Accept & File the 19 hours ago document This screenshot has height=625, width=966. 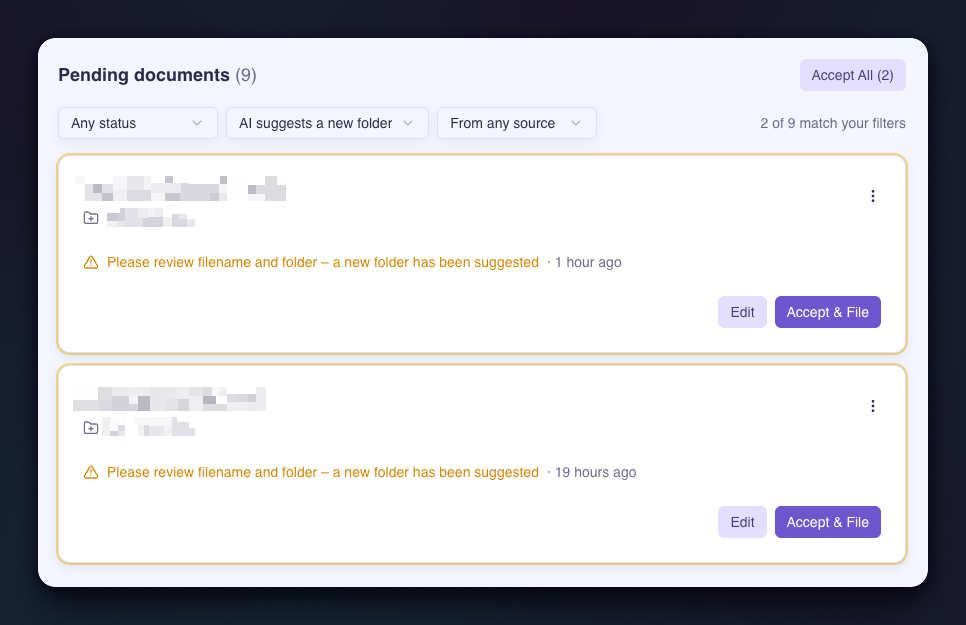[827, 522]
